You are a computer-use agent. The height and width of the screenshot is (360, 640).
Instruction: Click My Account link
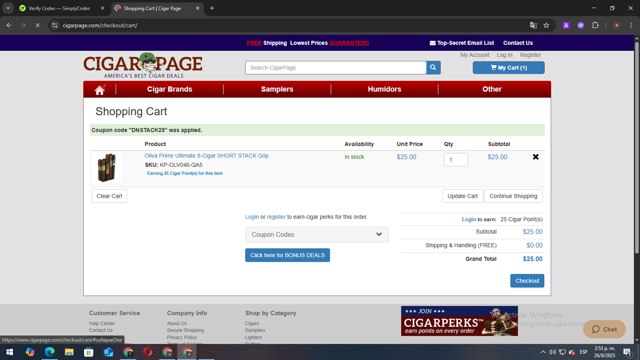tap(475, 55)
